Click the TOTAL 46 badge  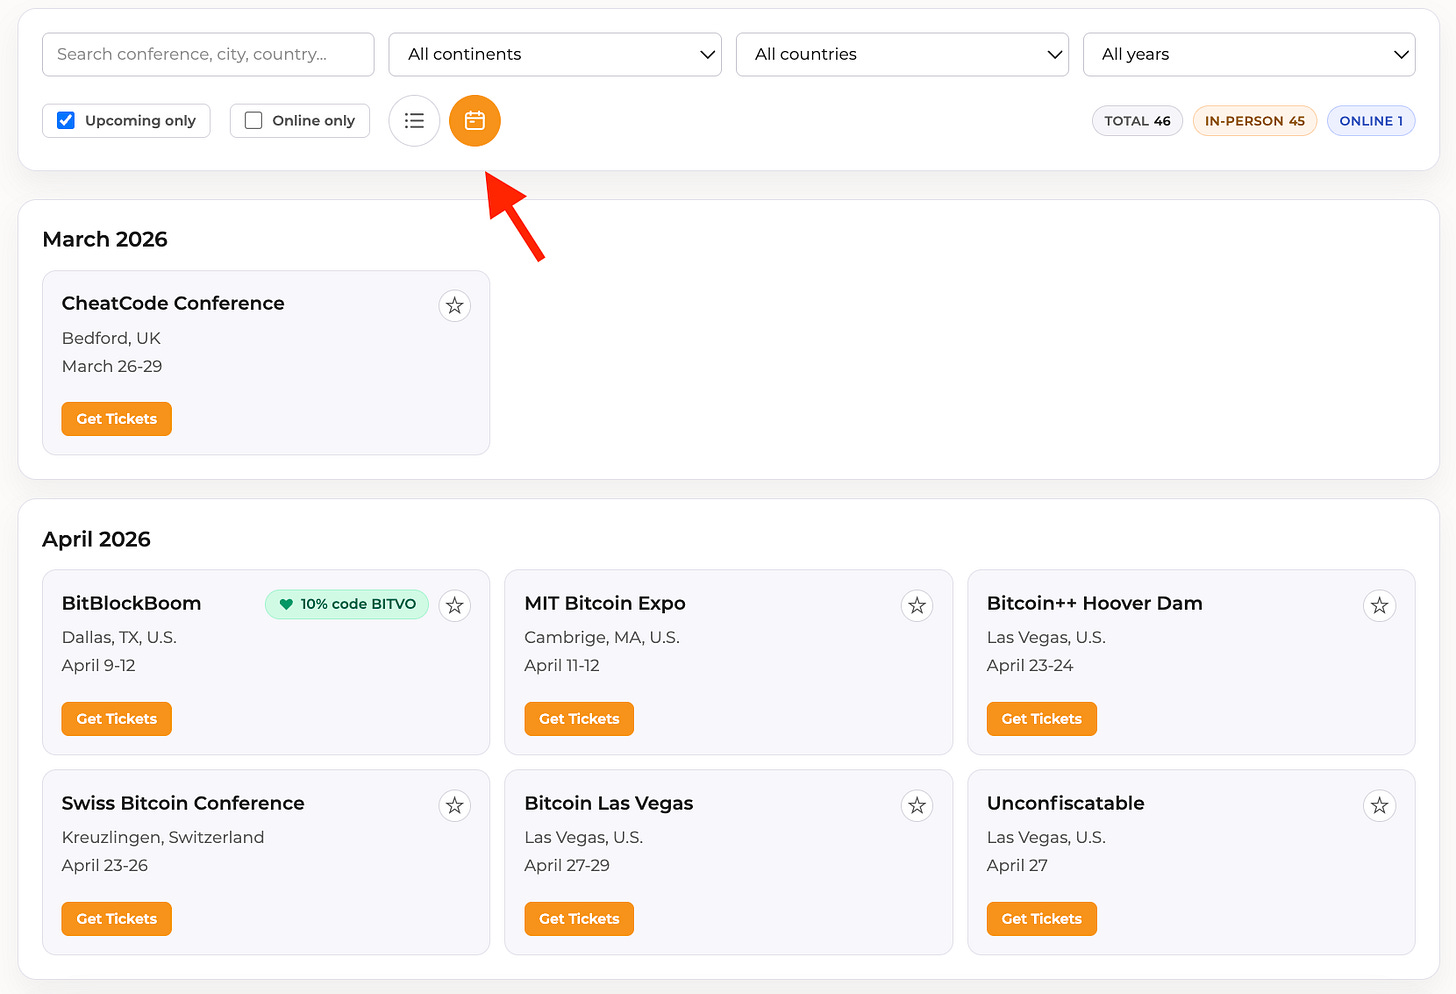point(1138,121)
